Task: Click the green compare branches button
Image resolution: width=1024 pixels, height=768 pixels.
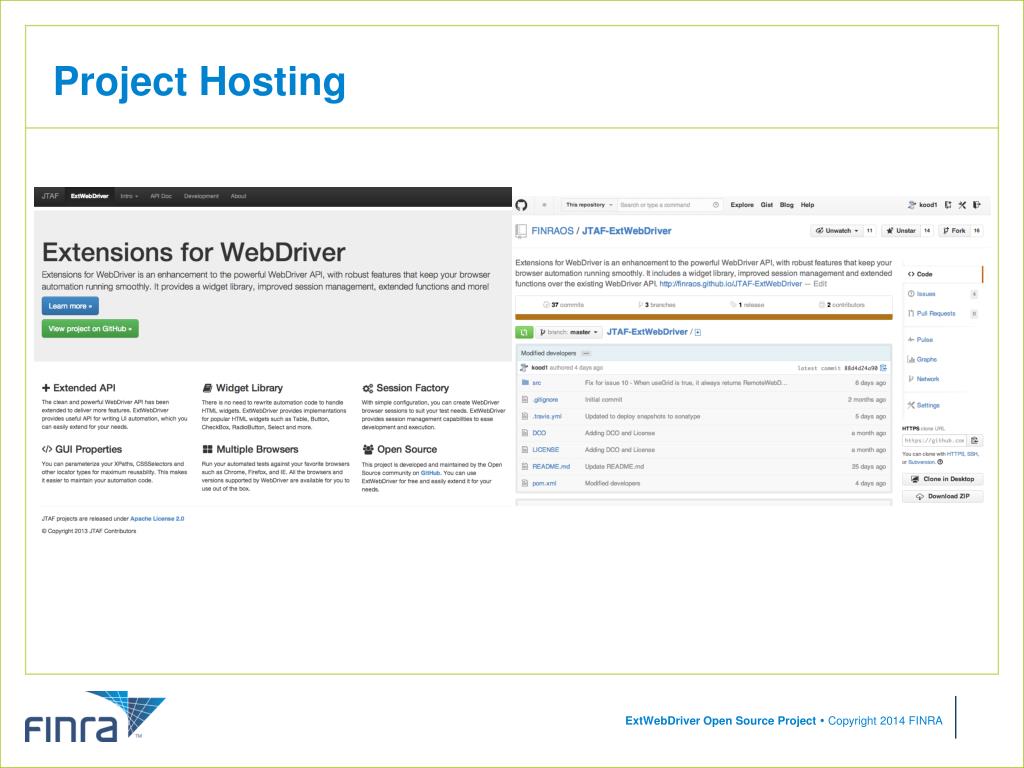Action: click(524, 332)
